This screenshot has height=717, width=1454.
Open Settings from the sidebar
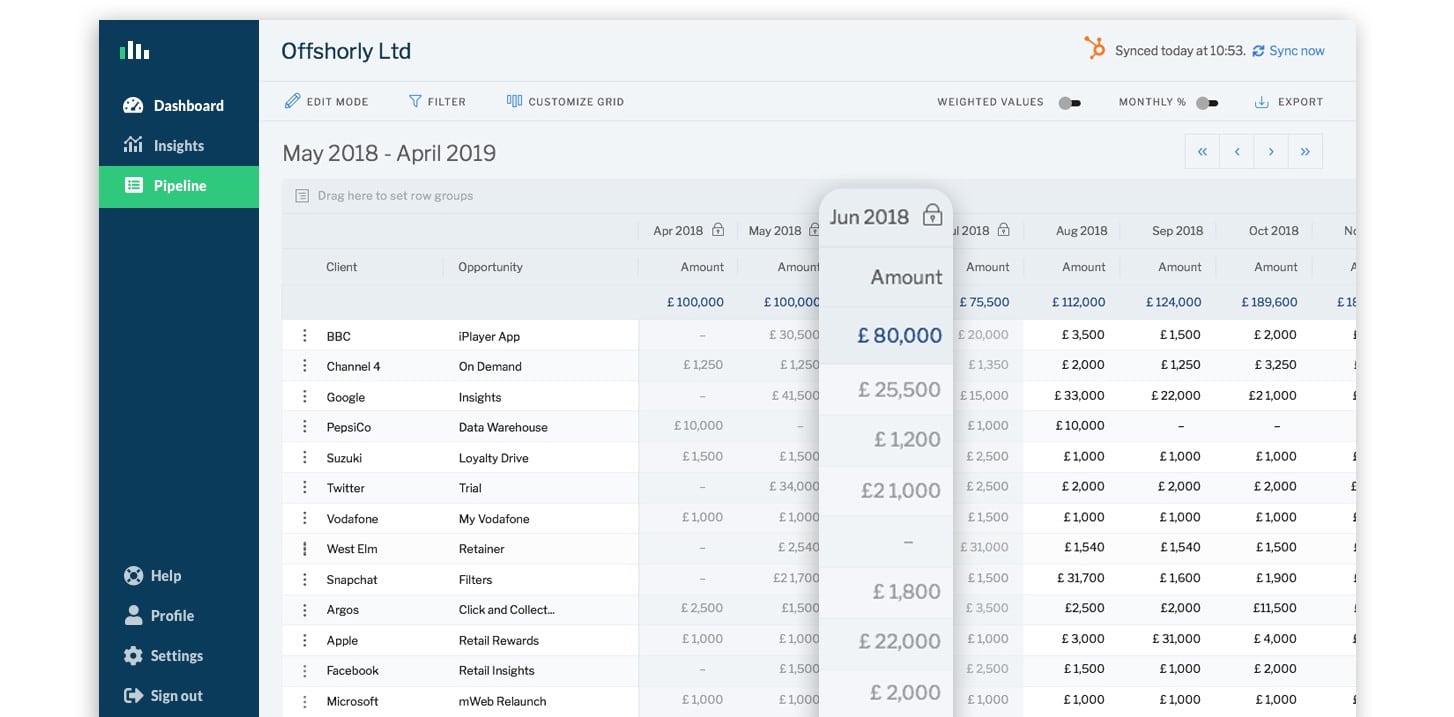point(163,656)
